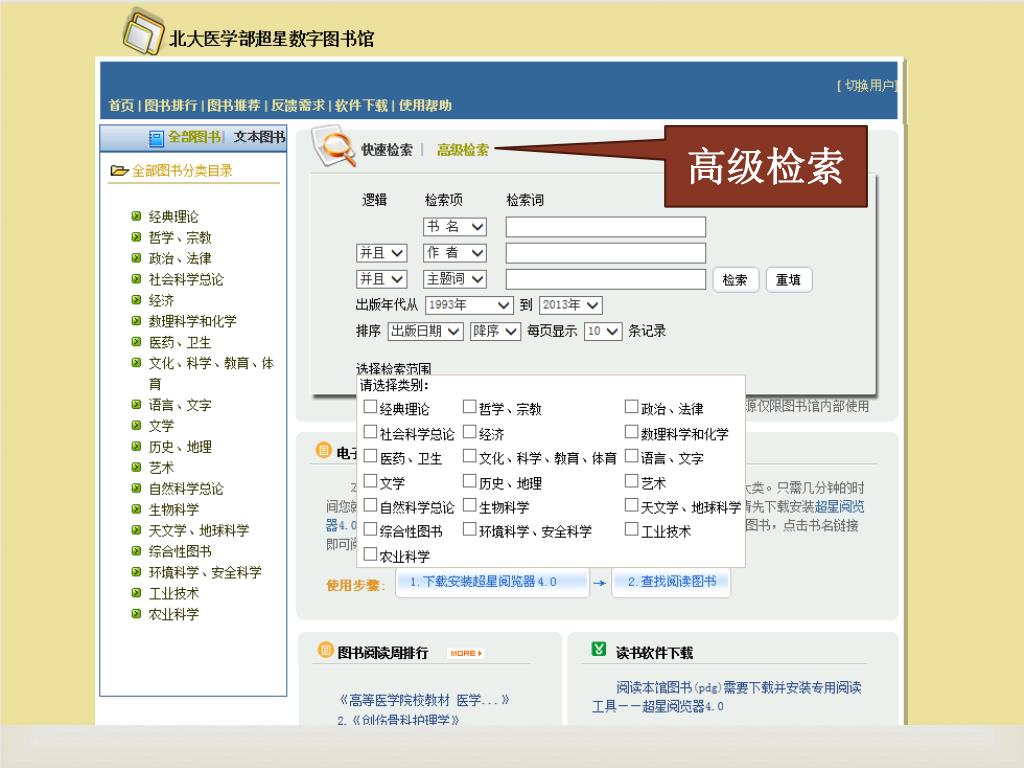The image size is (1024, 768).
Task: Click the magnifying glass search icon
Action: point(333,146)
